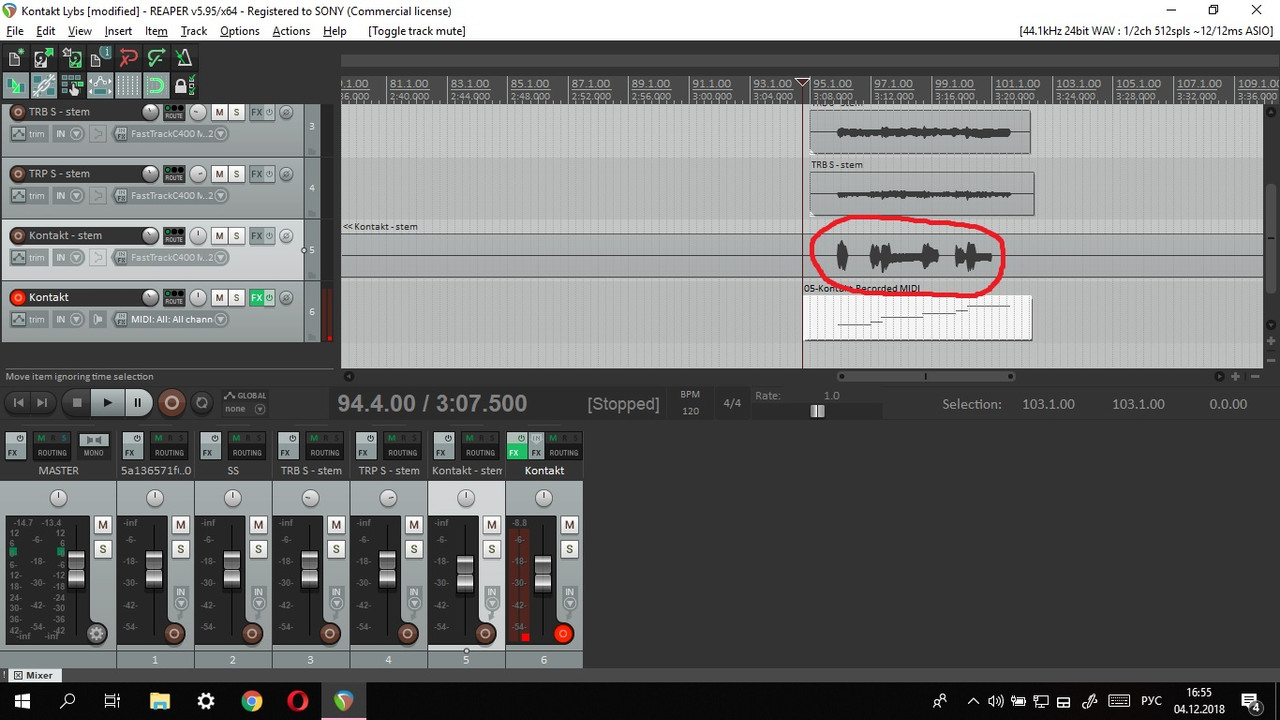Viewport: 1280px width, 720px height.
Task: Toggle auto-crossfade toolbar icon
Action: pyautogui.click(x=15, y=85)
